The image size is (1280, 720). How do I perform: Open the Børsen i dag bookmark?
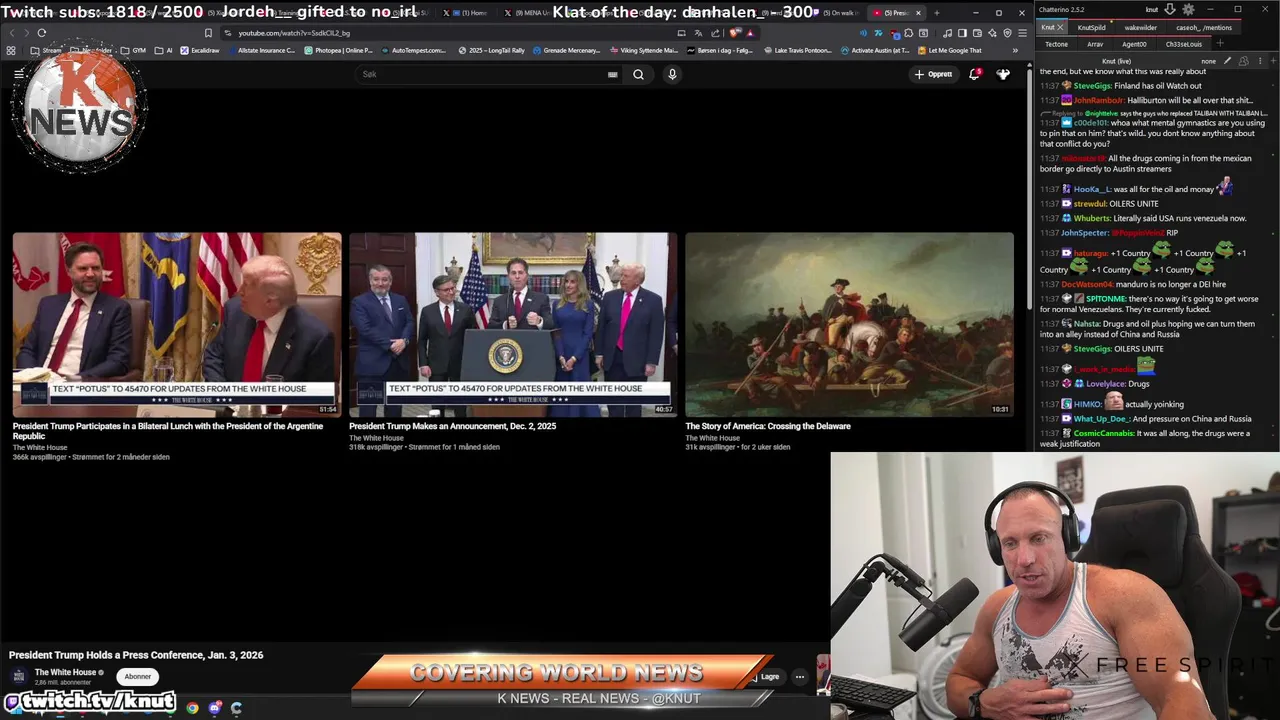pyautogui.click(x=720, y=50)
